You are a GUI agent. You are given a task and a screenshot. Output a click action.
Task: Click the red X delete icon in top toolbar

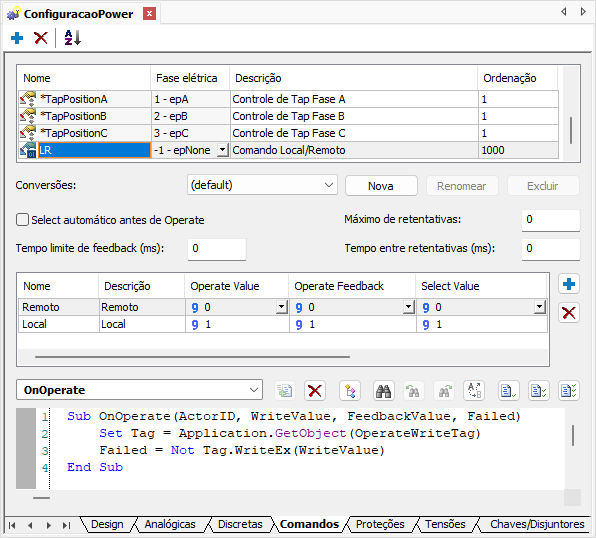coord(40,38)
